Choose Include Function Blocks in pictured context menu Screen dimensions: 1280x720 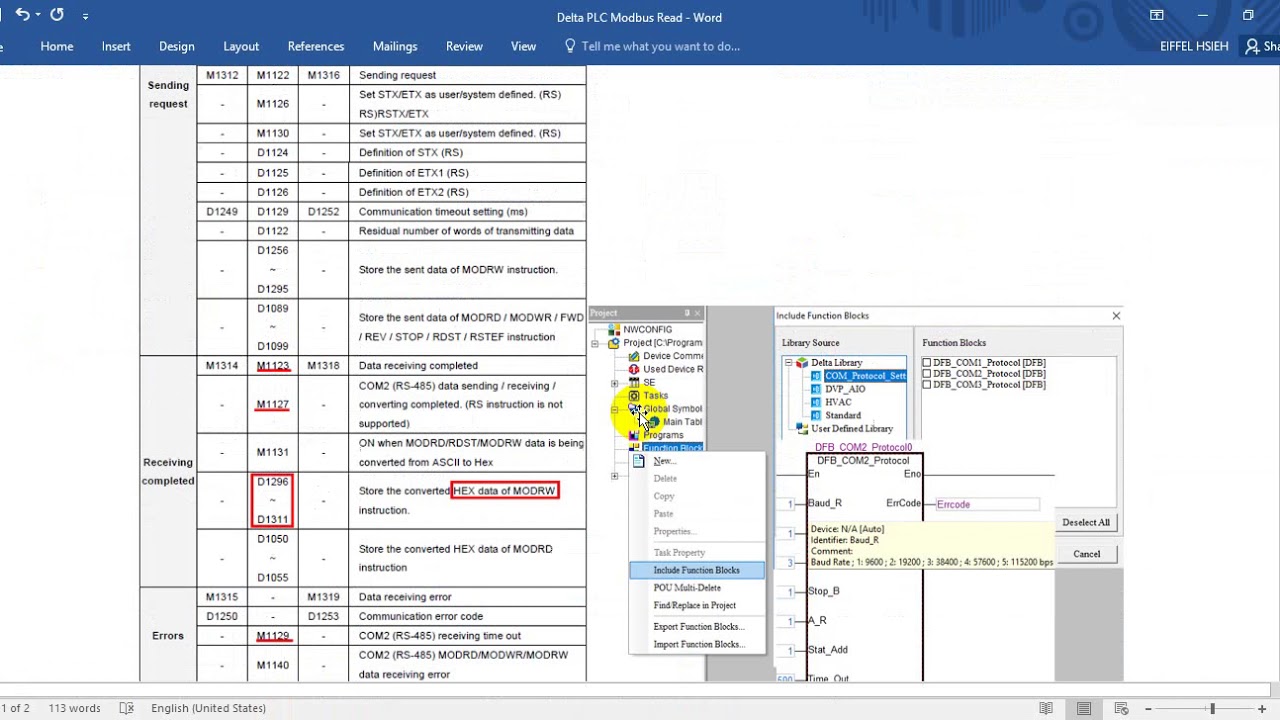pos(697,570)
